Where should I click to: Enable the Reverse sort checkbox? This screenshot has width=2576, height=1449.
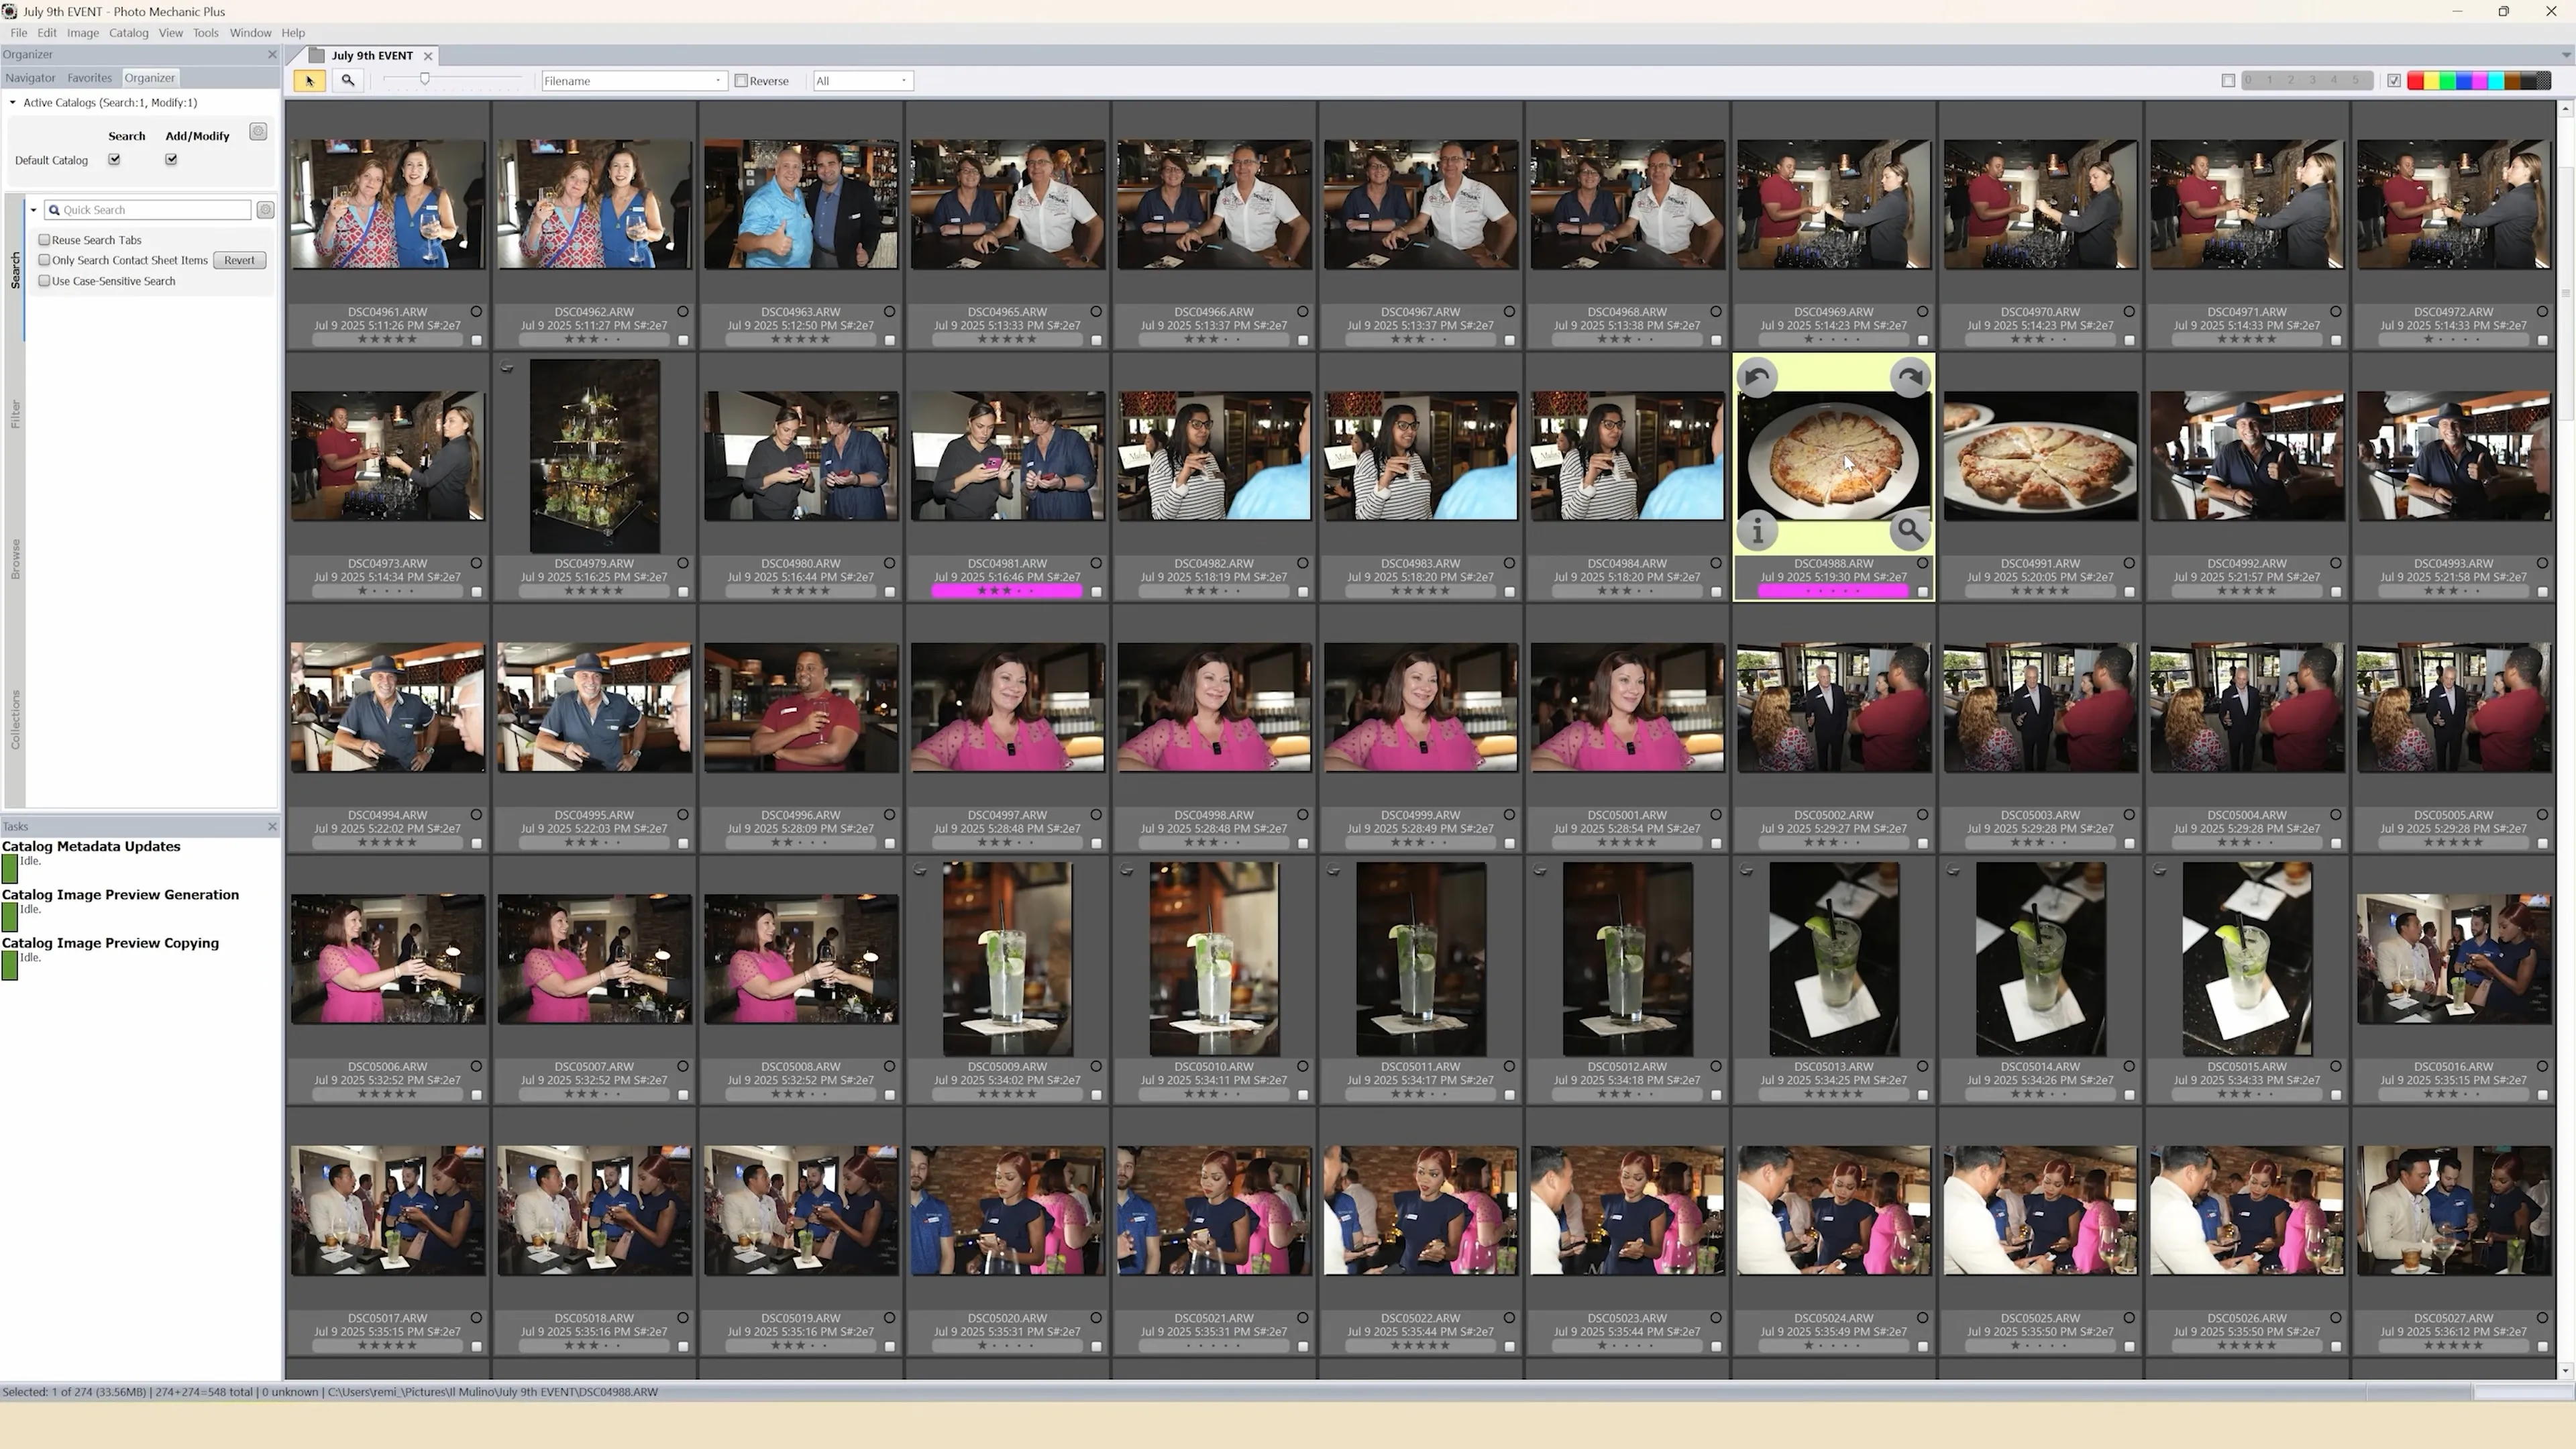point(741,81)
